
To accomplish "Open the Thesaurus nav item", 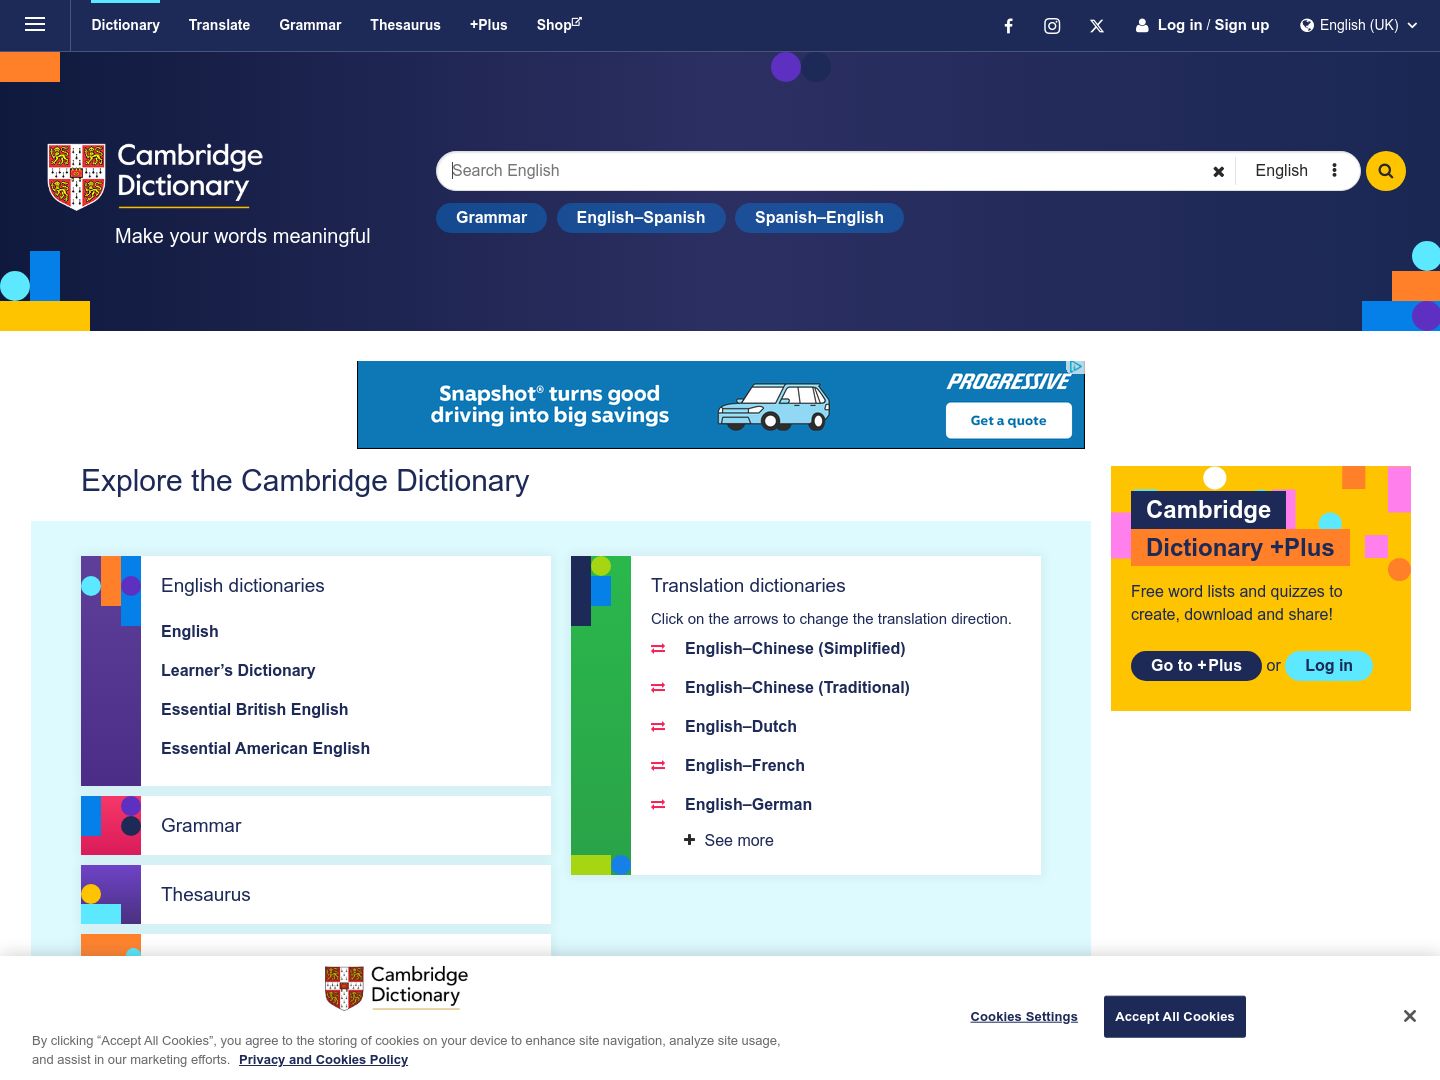I will tap(405, 25).
